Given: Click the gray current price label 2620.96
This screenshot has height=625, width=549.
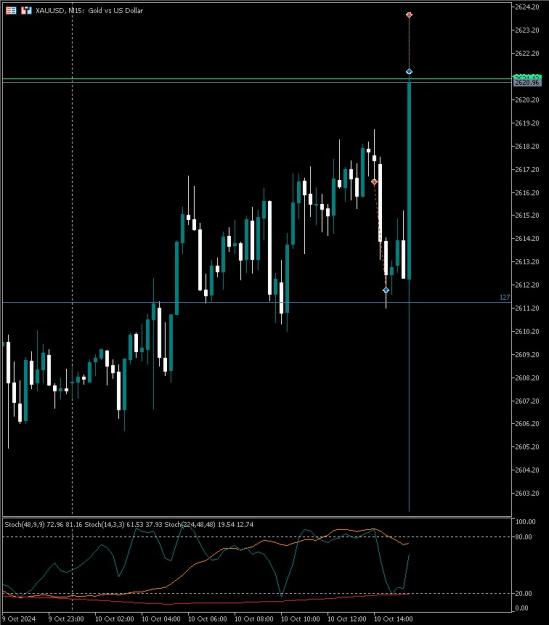Looking at the screenshot, I should pos(527,83).
